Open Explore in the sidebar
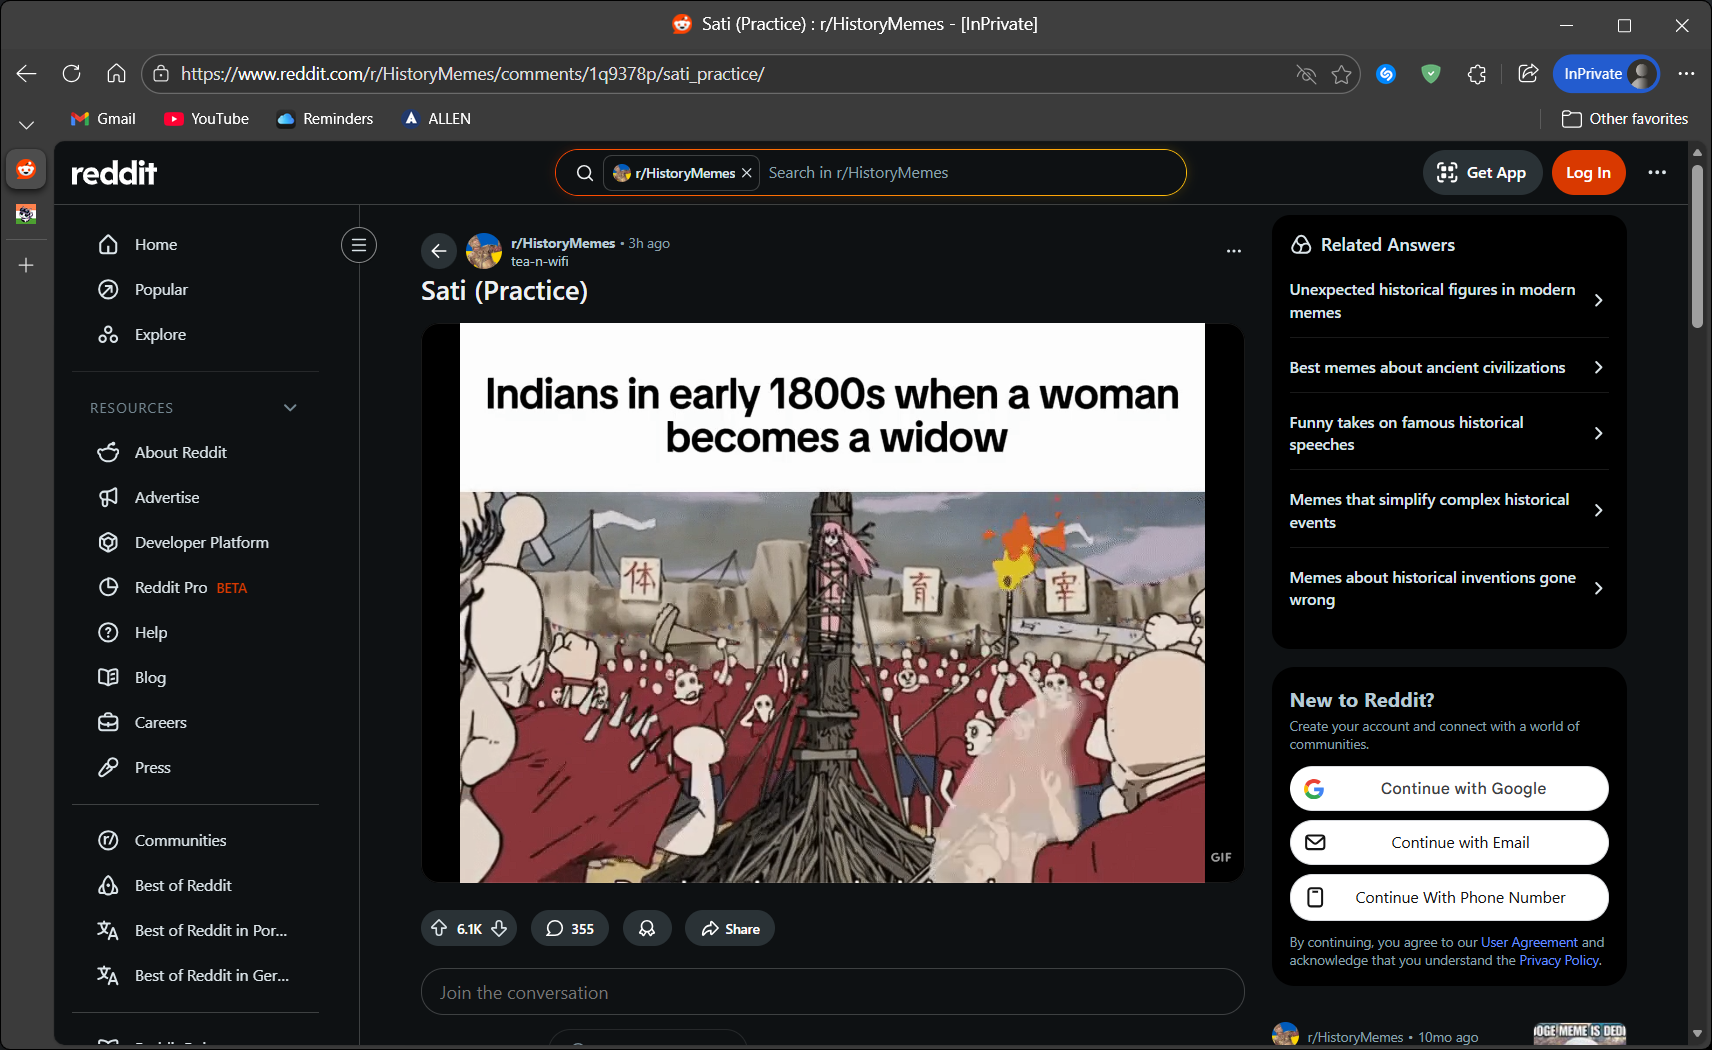The image size is (1712, 1050). (x=160, y=335)
